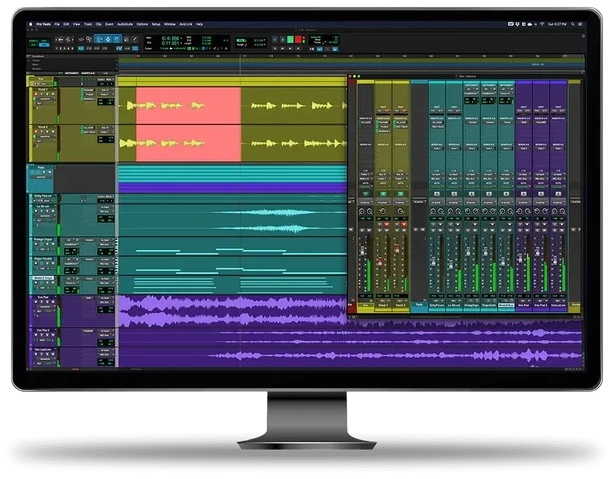
Task: Click the Vocal 2 track name button
Action: pos(43,127)
